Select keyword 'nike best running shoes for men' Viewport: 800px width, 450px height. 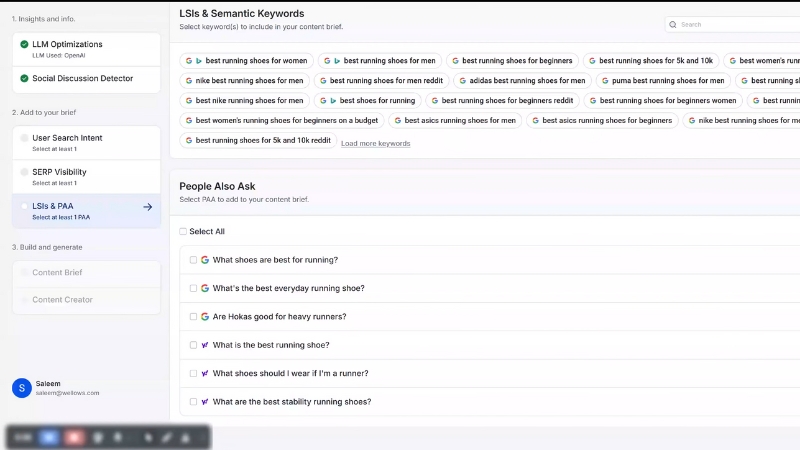click(x=244, y=81)
